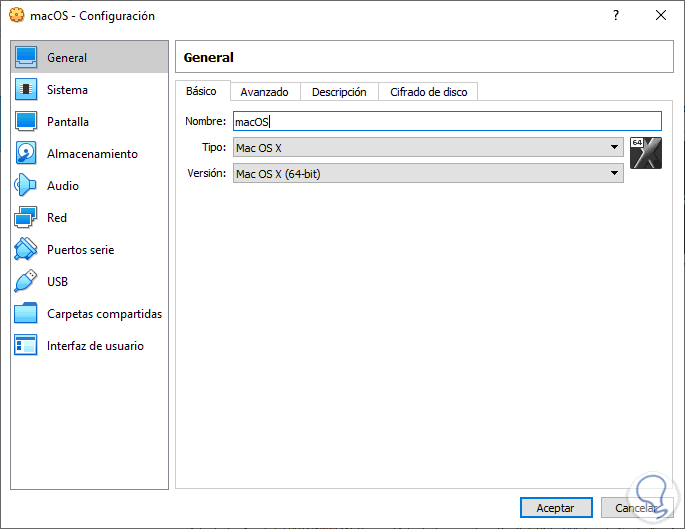Open Puertos serie connector icon
685x529 pixels.
(x=27, y=250)
